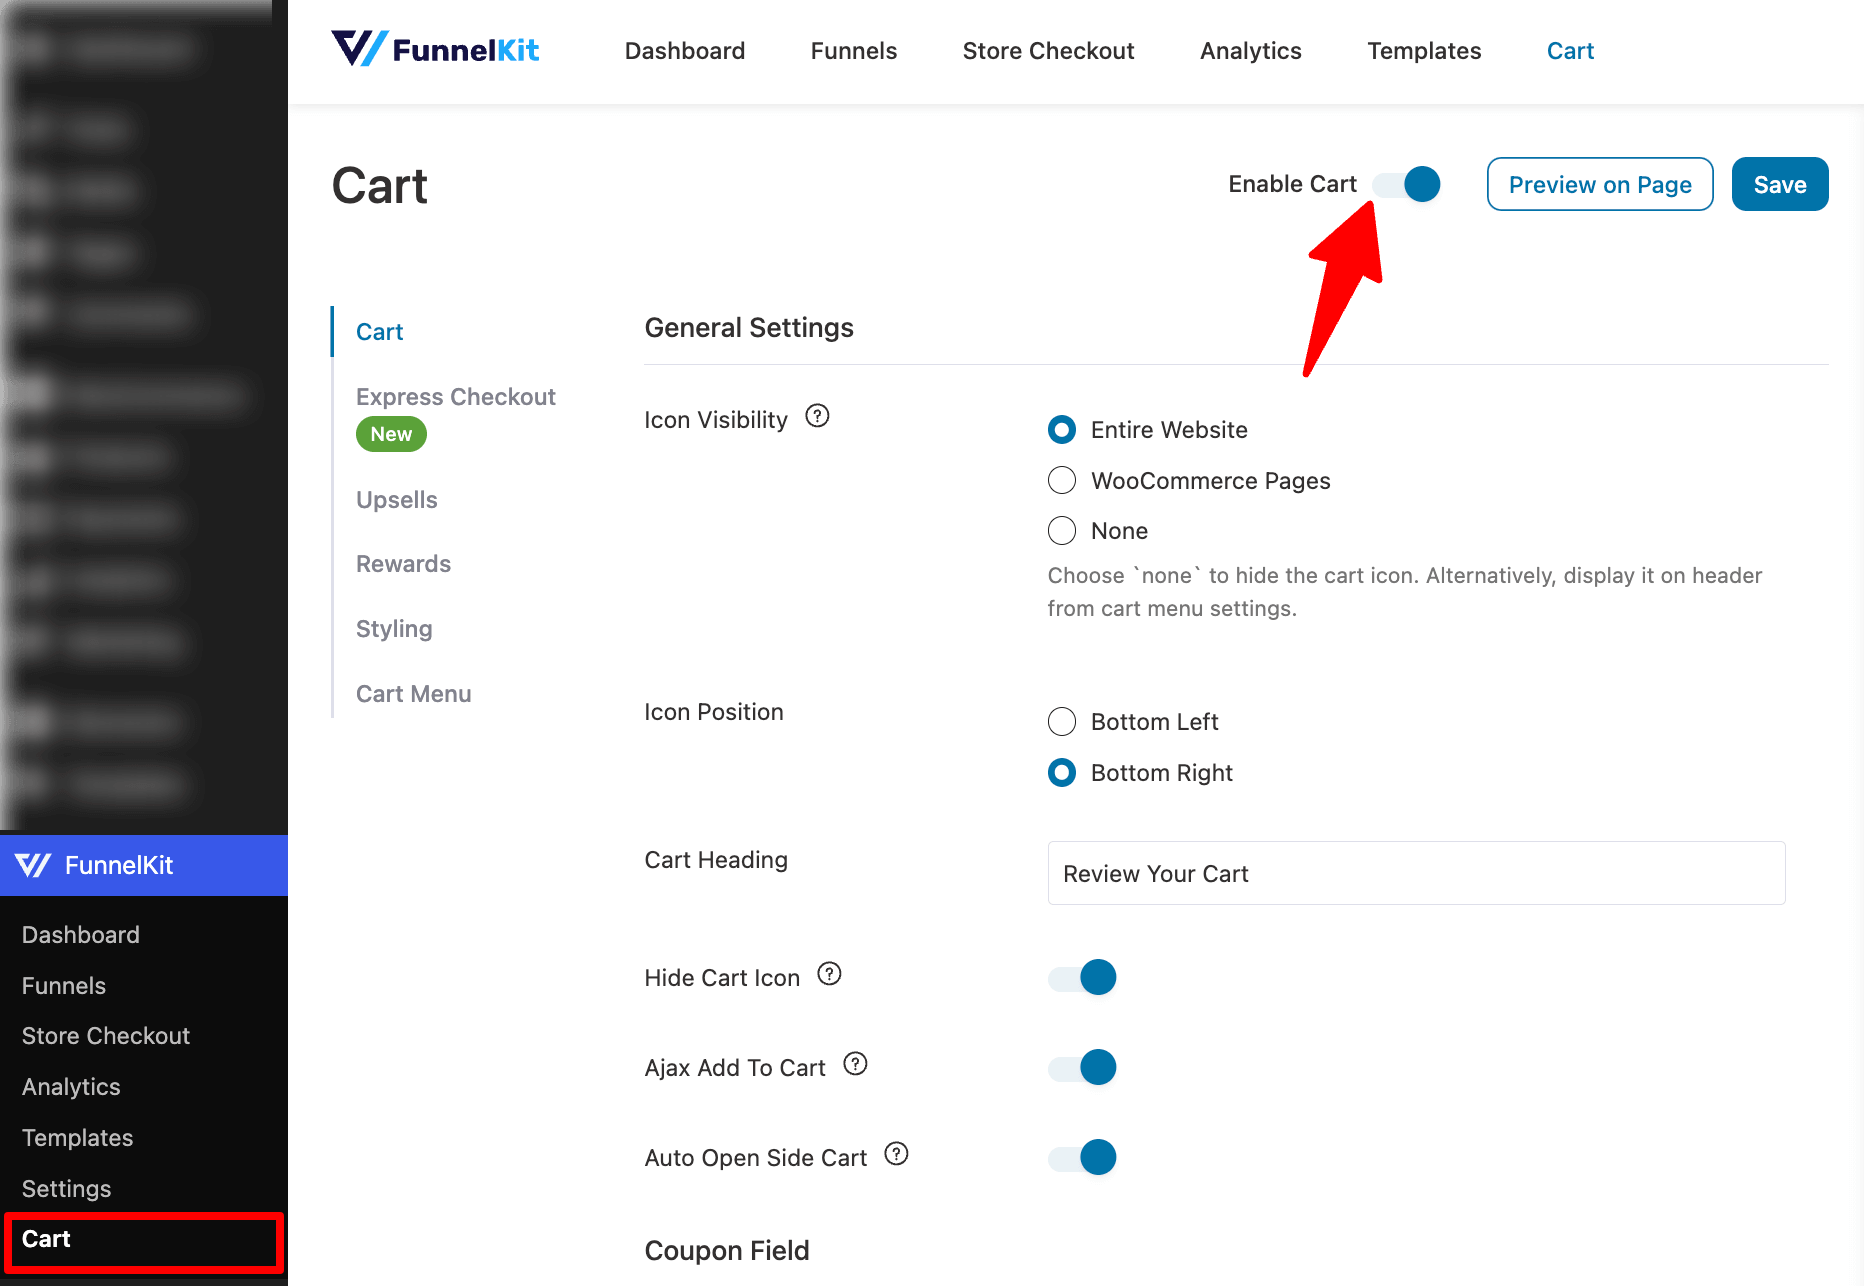Toggle the Enable Cart switch
1864x1286 pixels.
tap(1406, 184)
